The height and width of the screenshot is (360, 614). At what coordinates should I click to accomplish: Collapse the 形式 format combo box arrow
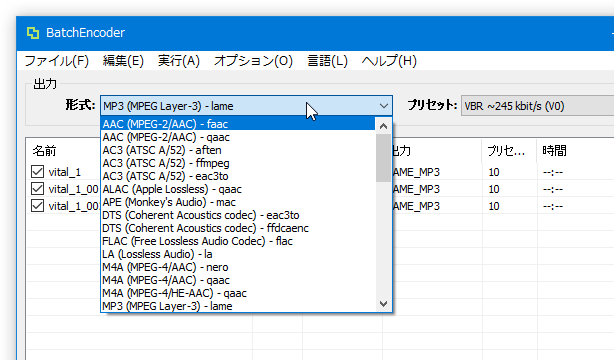(384, 106)
